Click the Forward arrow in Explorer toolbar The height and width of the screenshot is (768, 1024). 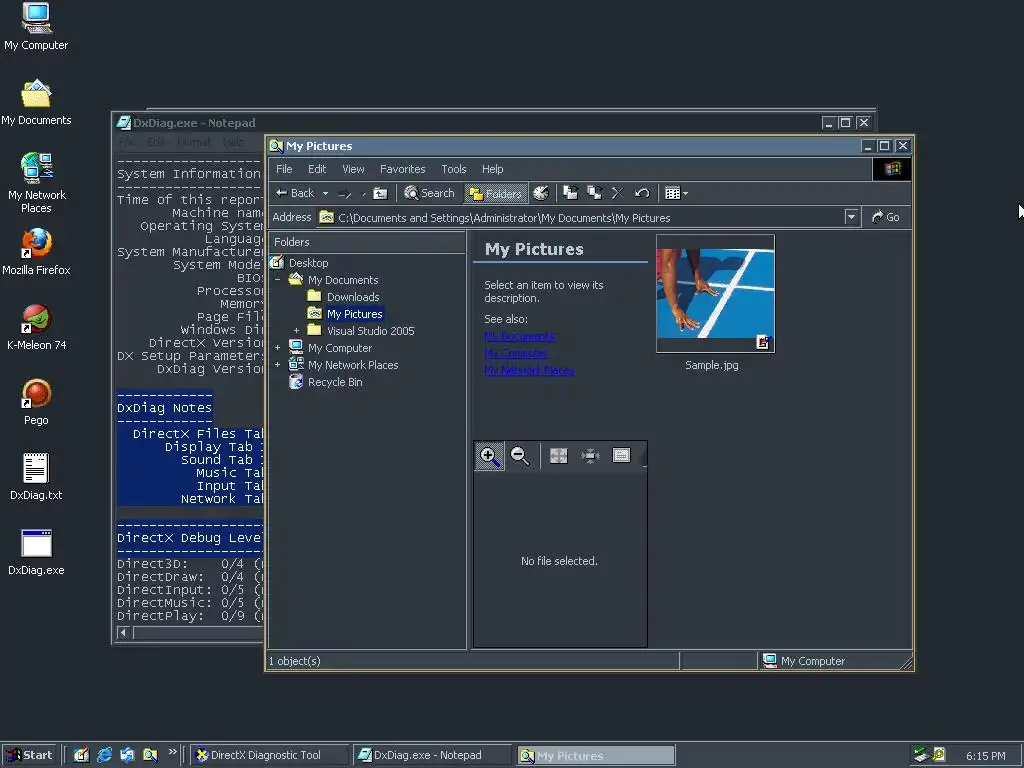(x=345, y=193)
